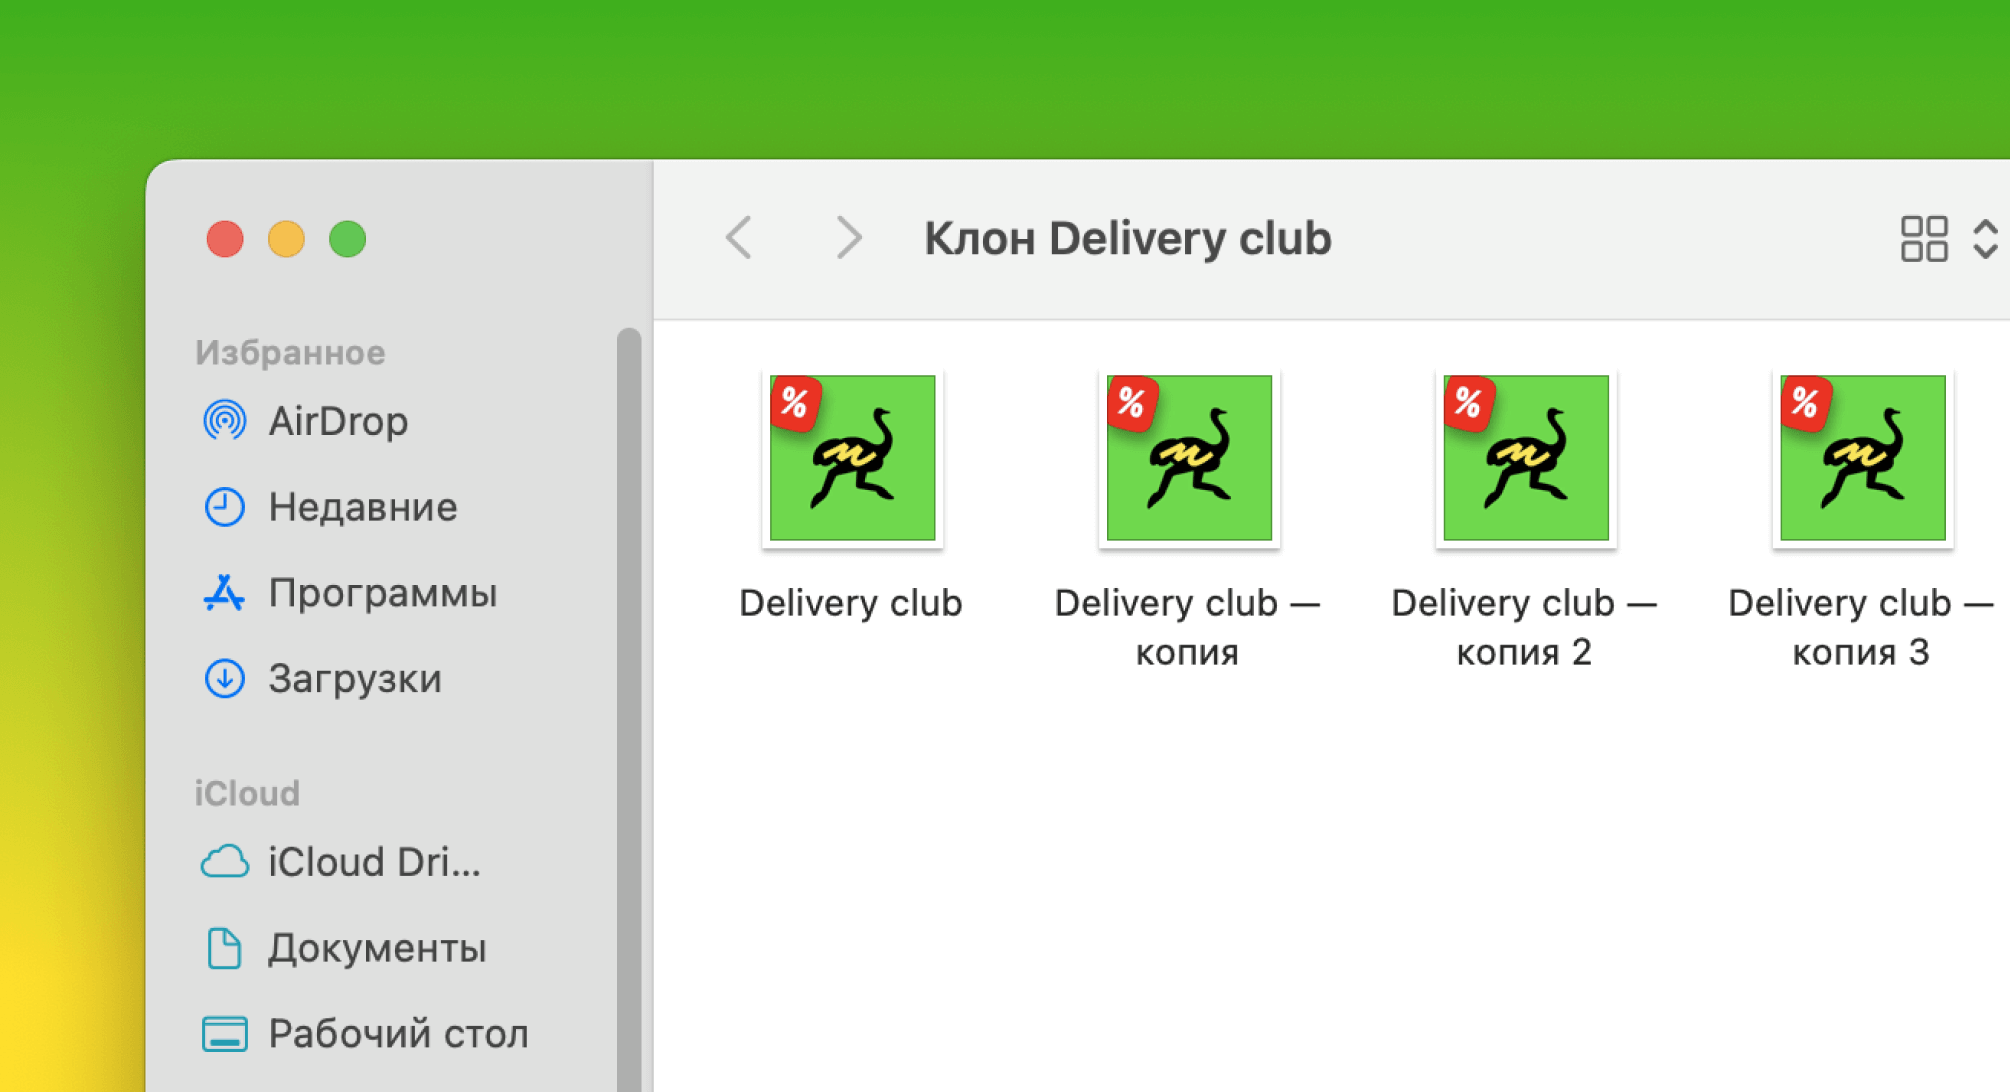Open Программы in the sidebar
The width and height of the screenshot is (2010, 1092).
(x=385, y=593)
